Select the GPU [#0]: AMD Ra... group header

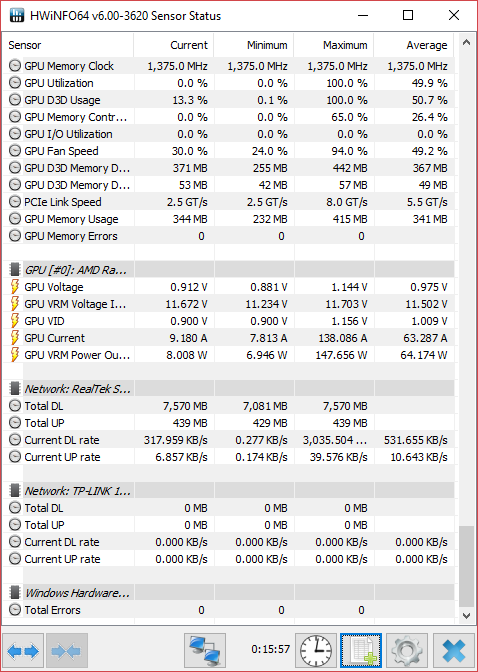229,270
